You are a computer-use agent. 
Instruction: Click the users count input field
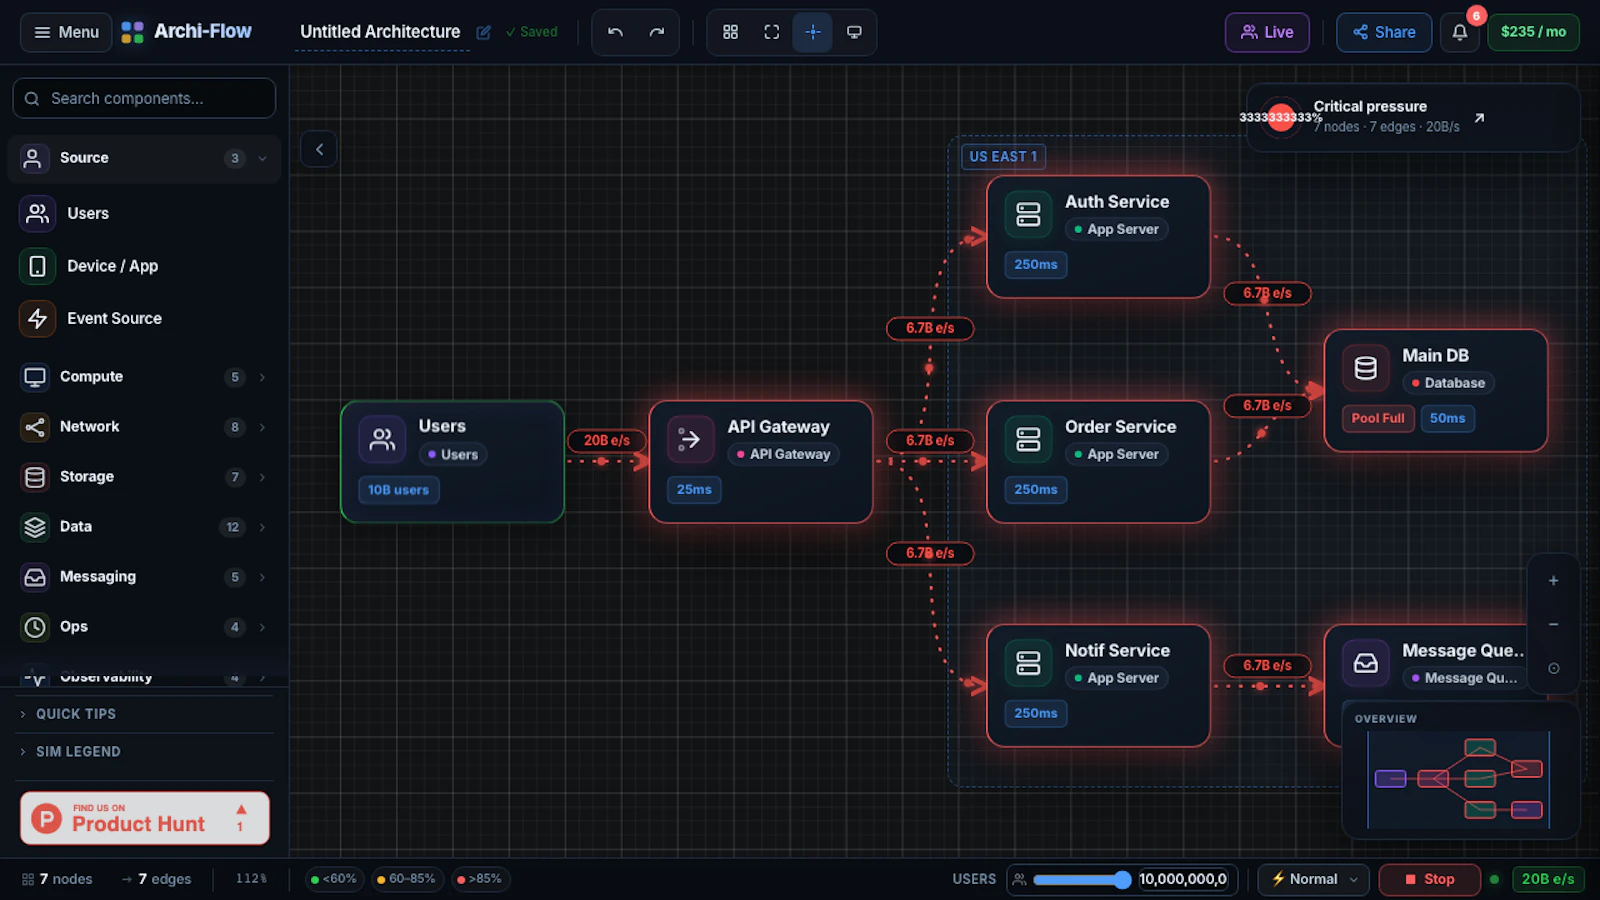(x=1183, y=879)
